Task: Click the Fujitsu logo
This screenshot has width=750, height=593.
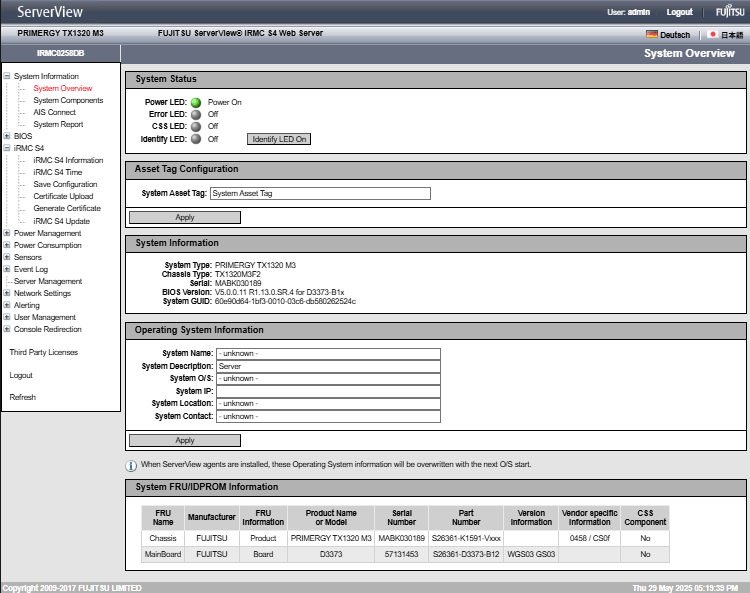Action: 730,11
